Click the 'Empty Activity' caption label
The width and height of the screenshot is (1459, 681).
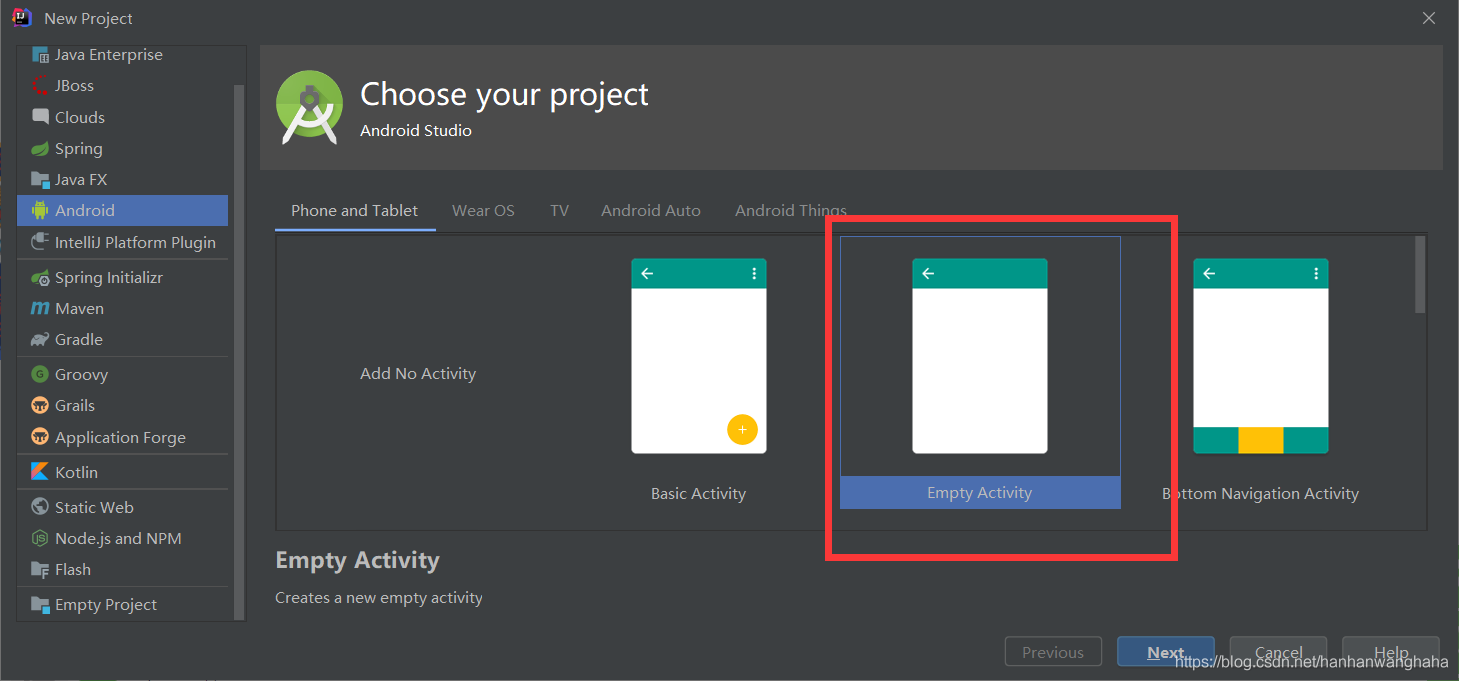(x=980, y=493)
